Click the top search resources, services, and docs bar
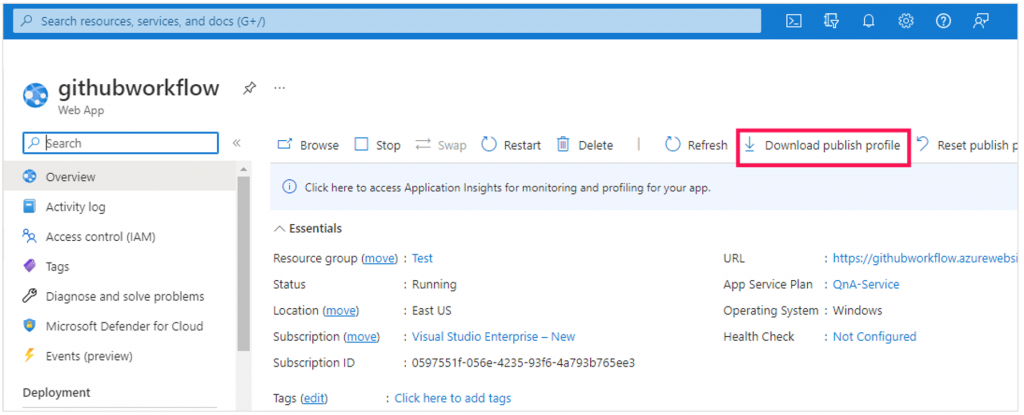The height and width of the screenshot is (415, 1024). (388, 21)
